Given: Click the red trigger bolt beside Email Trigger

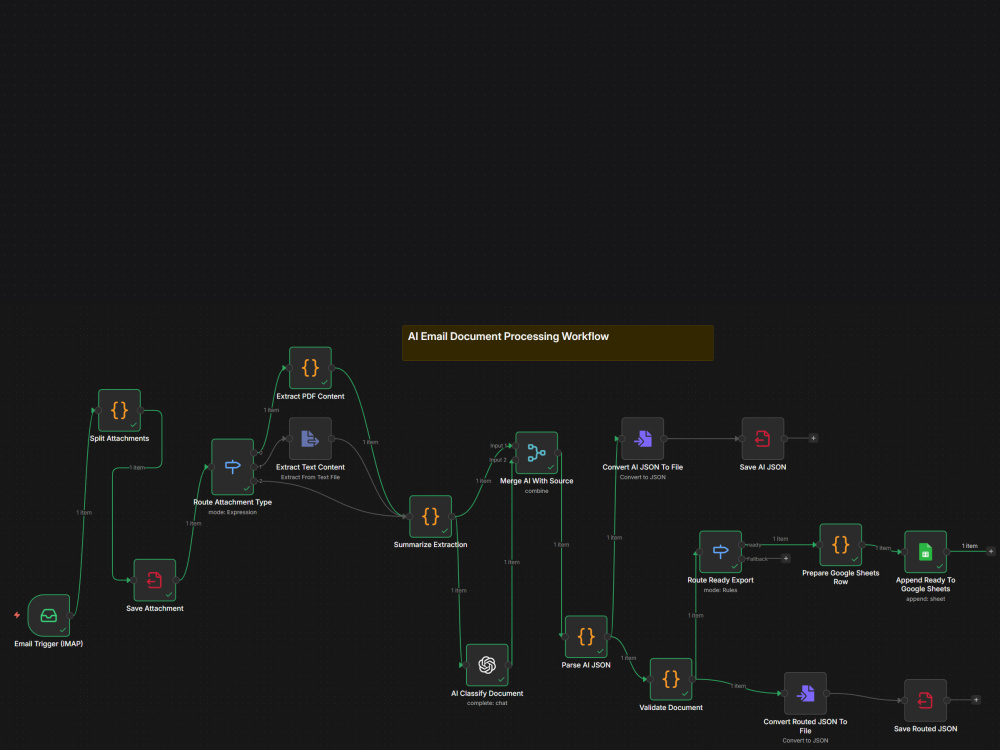Looking at the screenshot, I should [x=17, y=615].
